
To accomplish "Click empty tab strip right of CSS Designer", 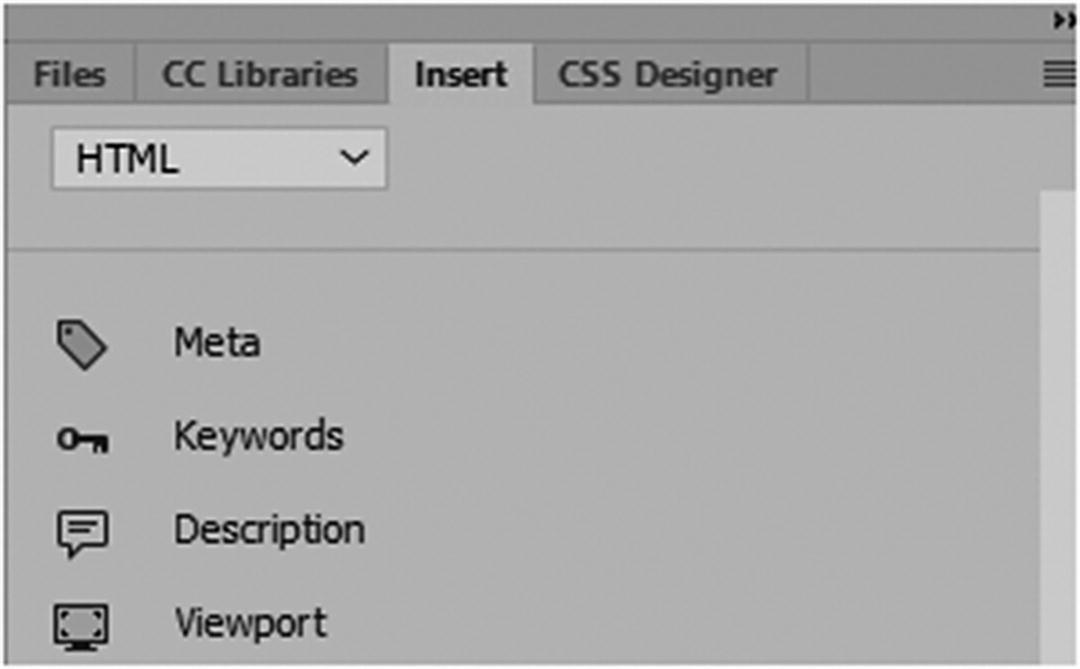I will click(x=920, y=75).
